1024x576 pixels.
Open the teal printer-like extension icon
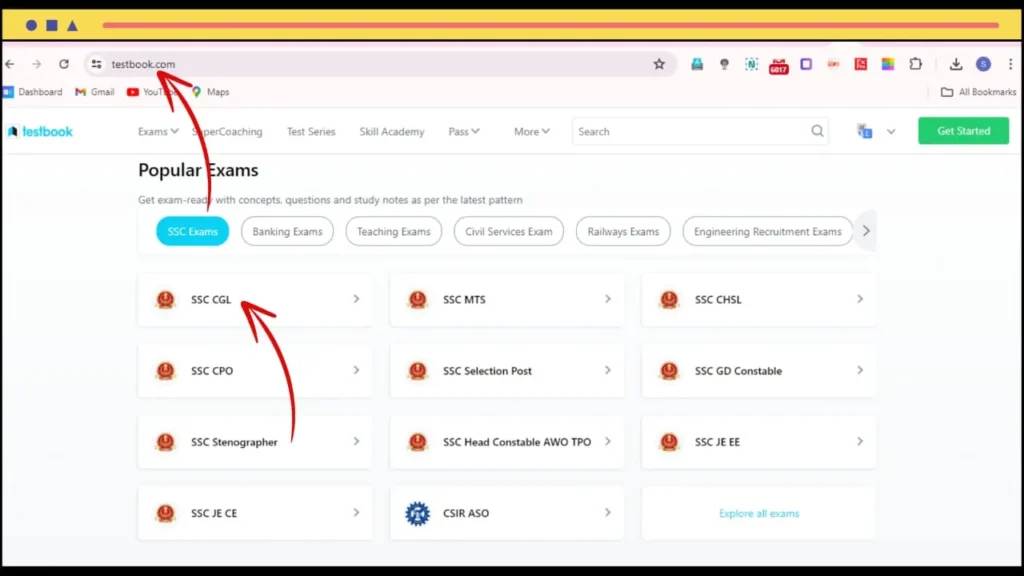tap(697, 64)
